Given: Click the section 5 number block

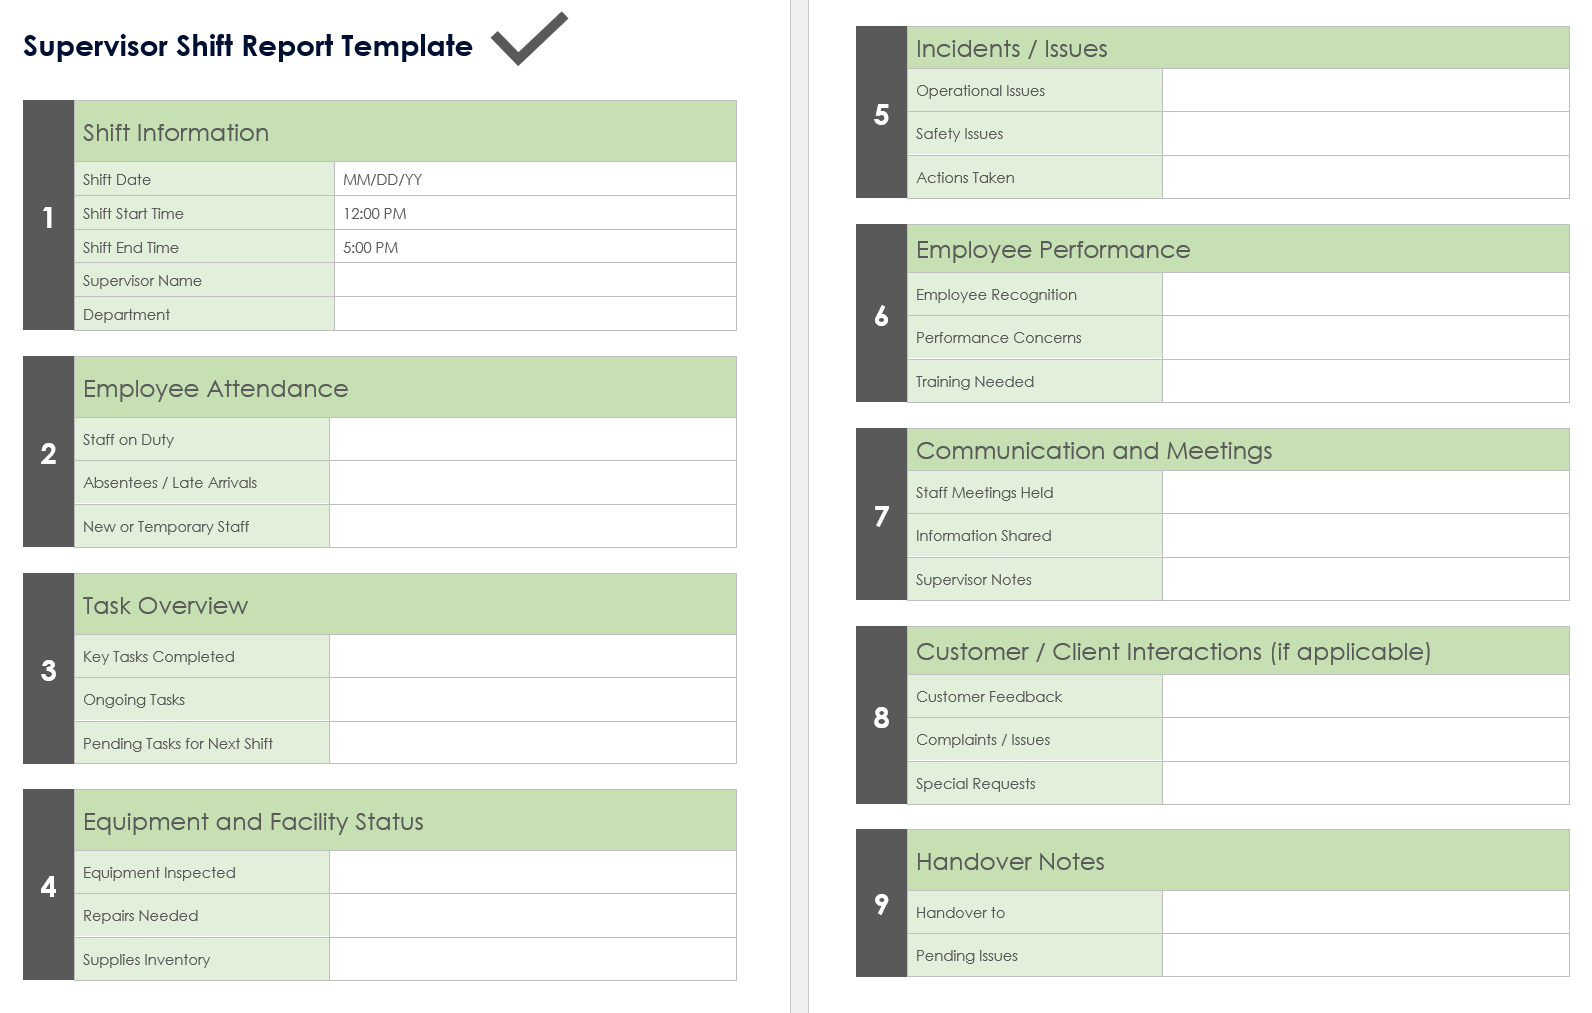Looking at the screenshot, I should tap(881, 114).
